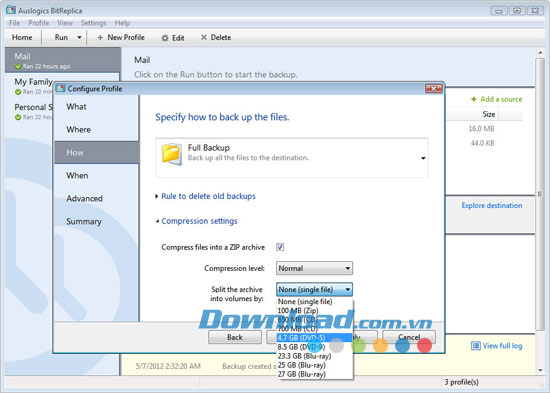Click the Back button
The width and height of the screenshot is (550, 393).
click(x=235, y=337)
